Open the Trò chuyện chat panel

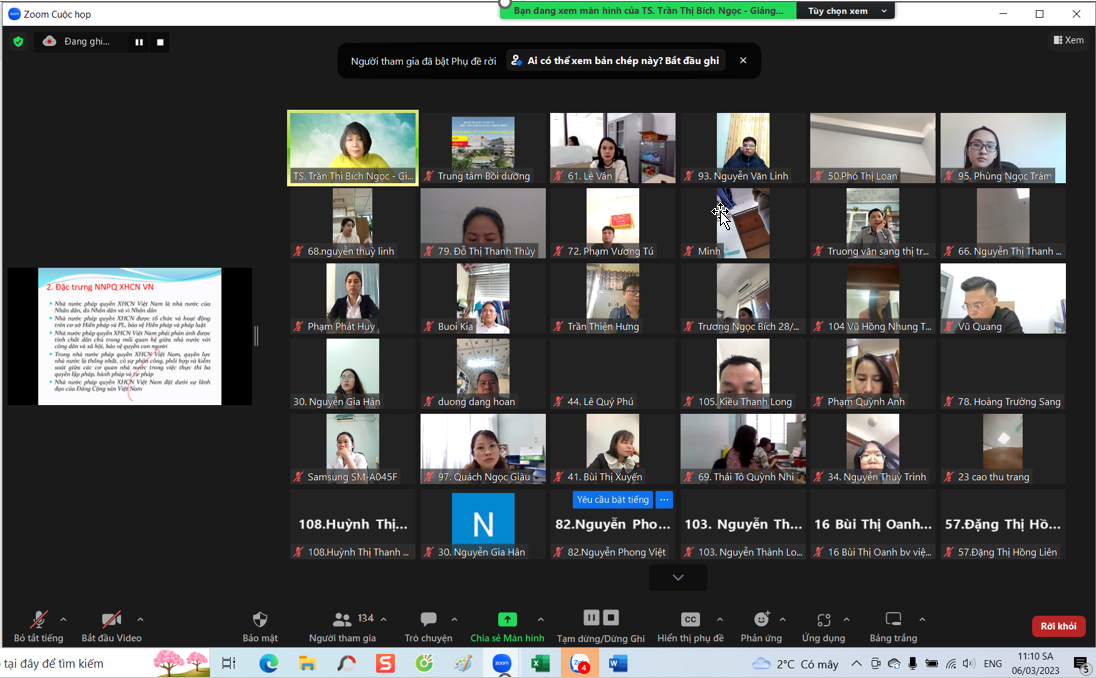[428, 620]
